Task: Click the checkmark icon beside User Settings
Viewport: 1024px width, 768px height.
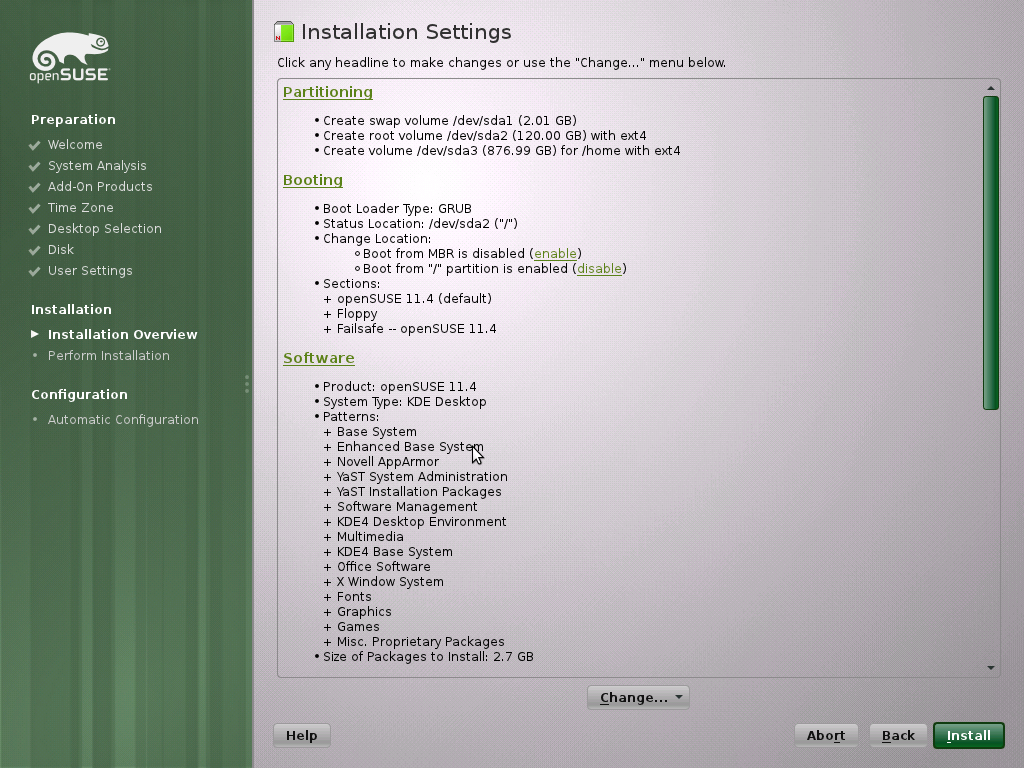Action: [35, 271]
